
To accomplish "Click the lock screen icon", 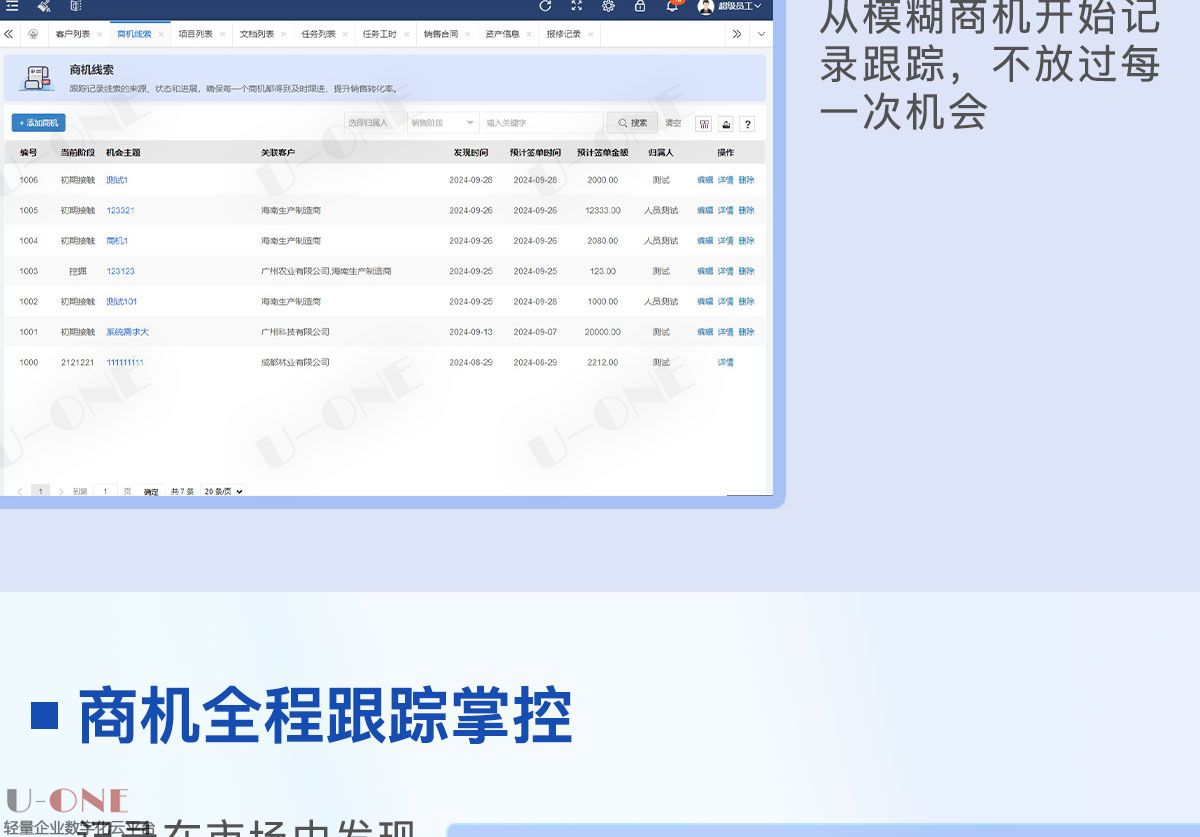I will click(640, 6).
